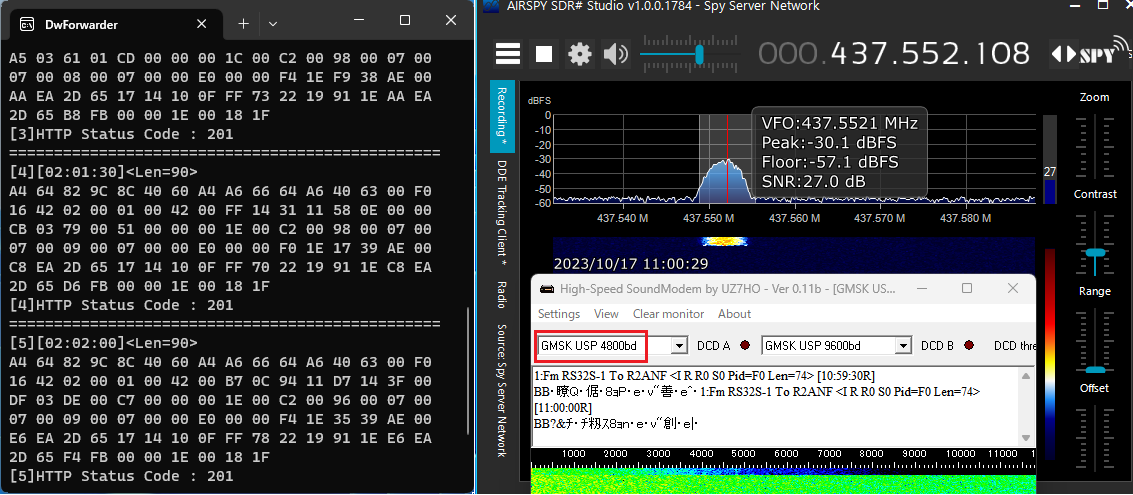Click the red VFO line in spectrum
This screenshot has width=1133, height=495.
(x=727, y=158)
